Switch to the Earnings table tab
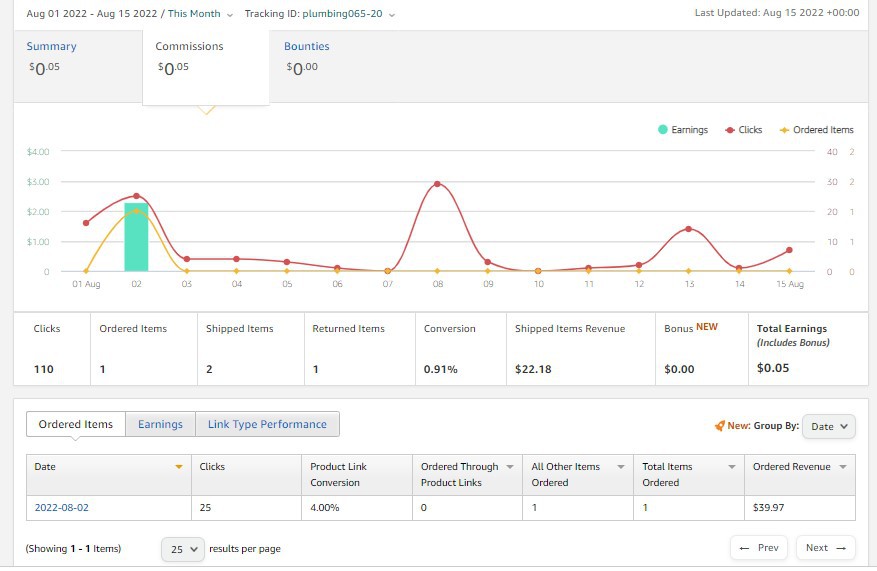The height and width of the screenshot is (571, 877). pyautogui.click(x=161, y=424)
